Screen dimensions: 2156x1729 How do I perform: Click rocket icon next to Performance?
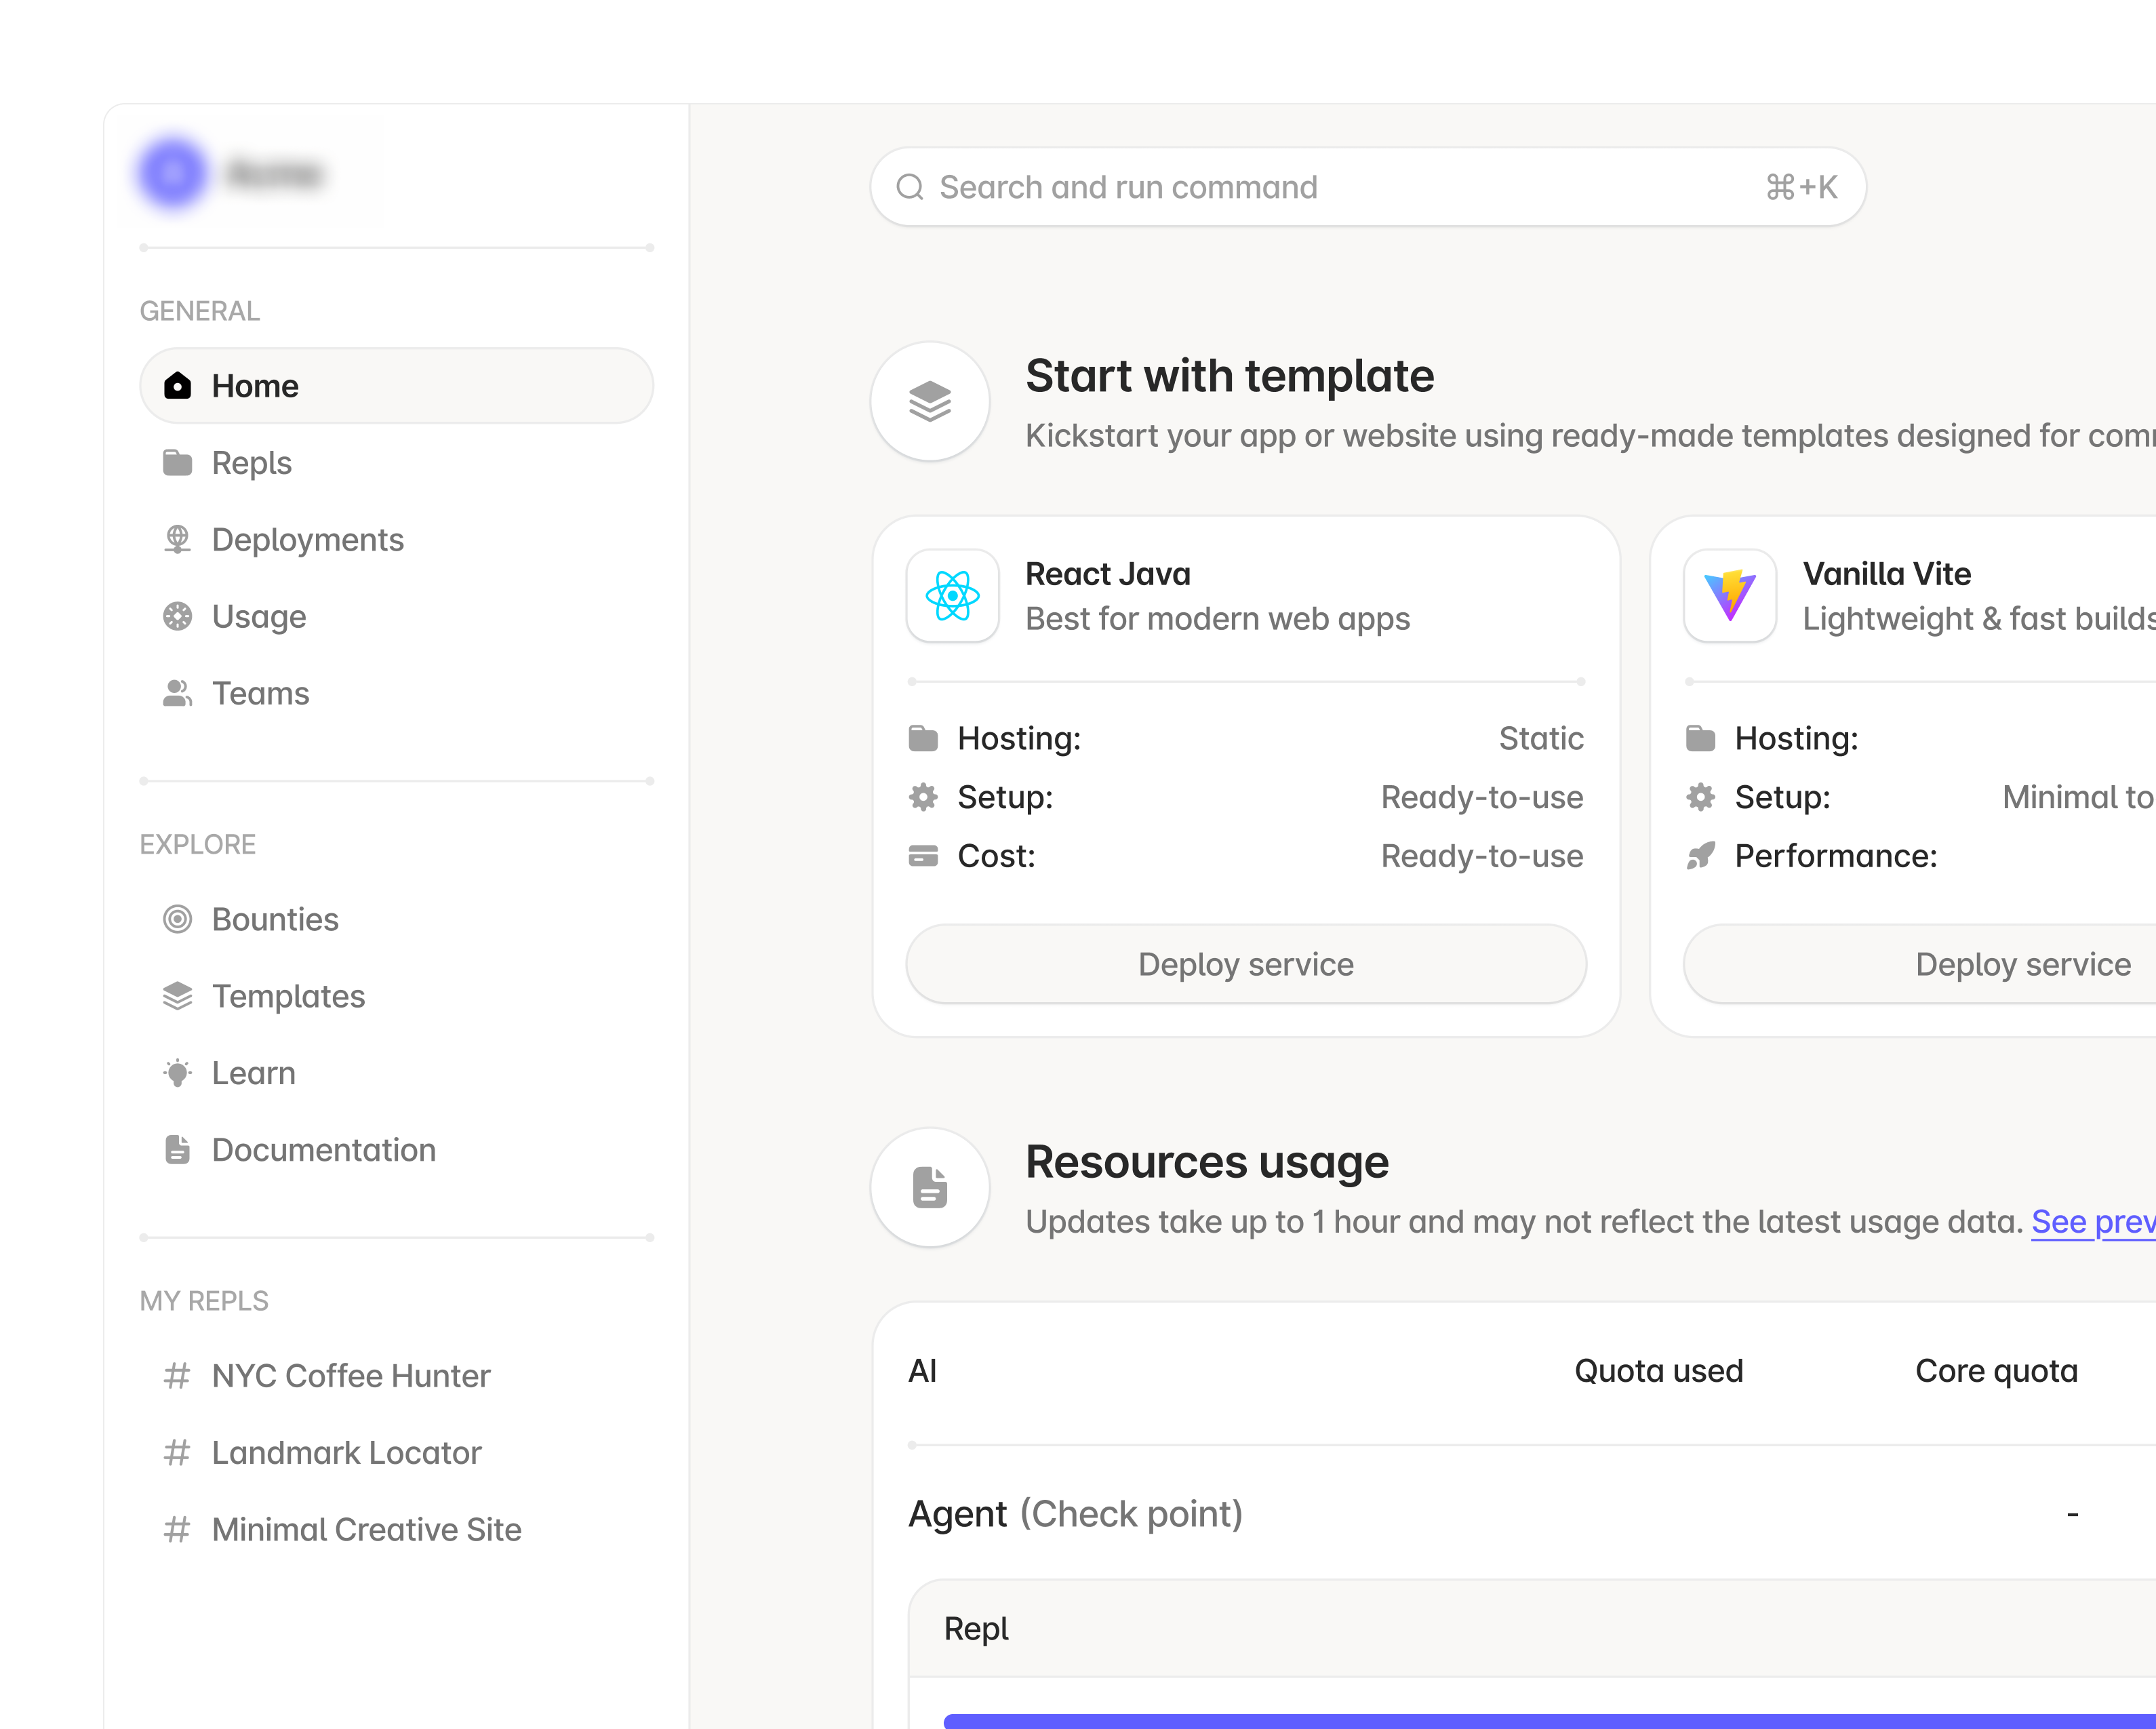(1700, 856)
